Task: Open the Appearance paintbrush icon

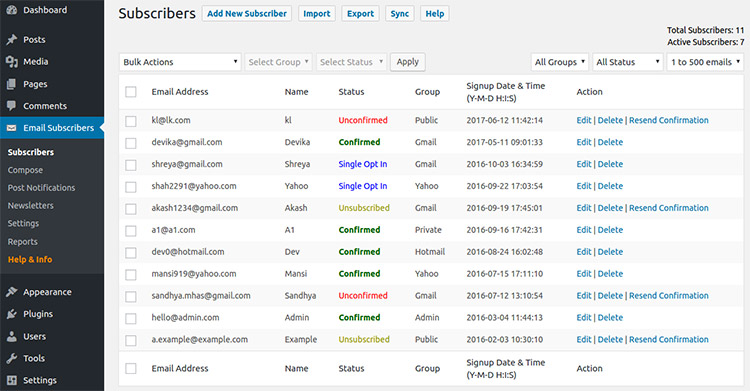Action: [x=12, y=292]
